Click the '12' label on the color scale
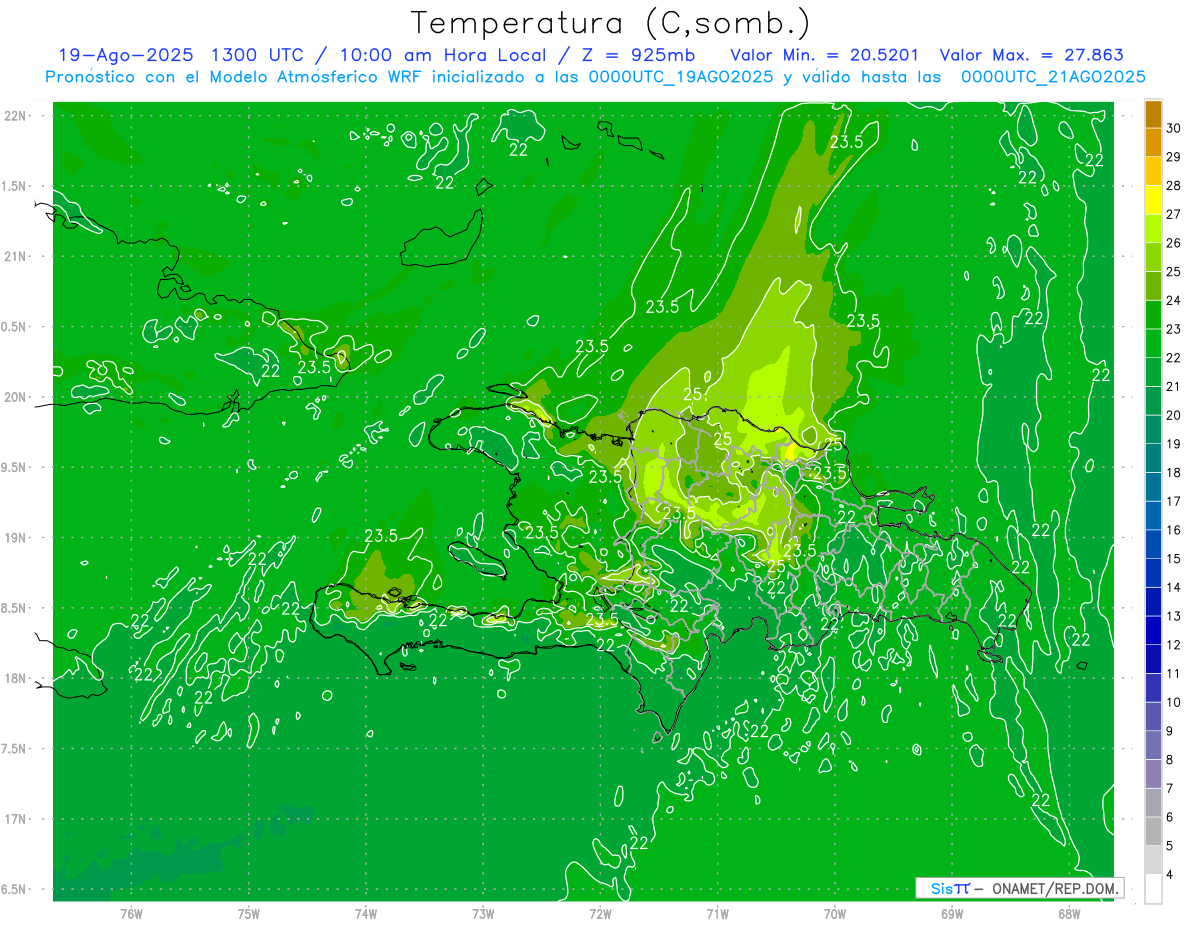This screenshot has height=927, width=1200. [1174, 645]
